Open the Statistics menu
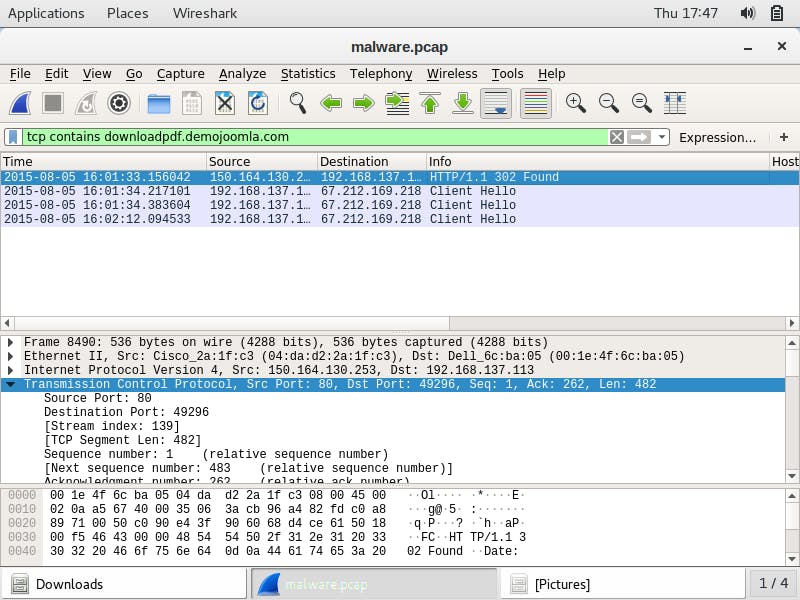Image resolution: width=800 pixels, height=600 pixels. click(308, 74)
